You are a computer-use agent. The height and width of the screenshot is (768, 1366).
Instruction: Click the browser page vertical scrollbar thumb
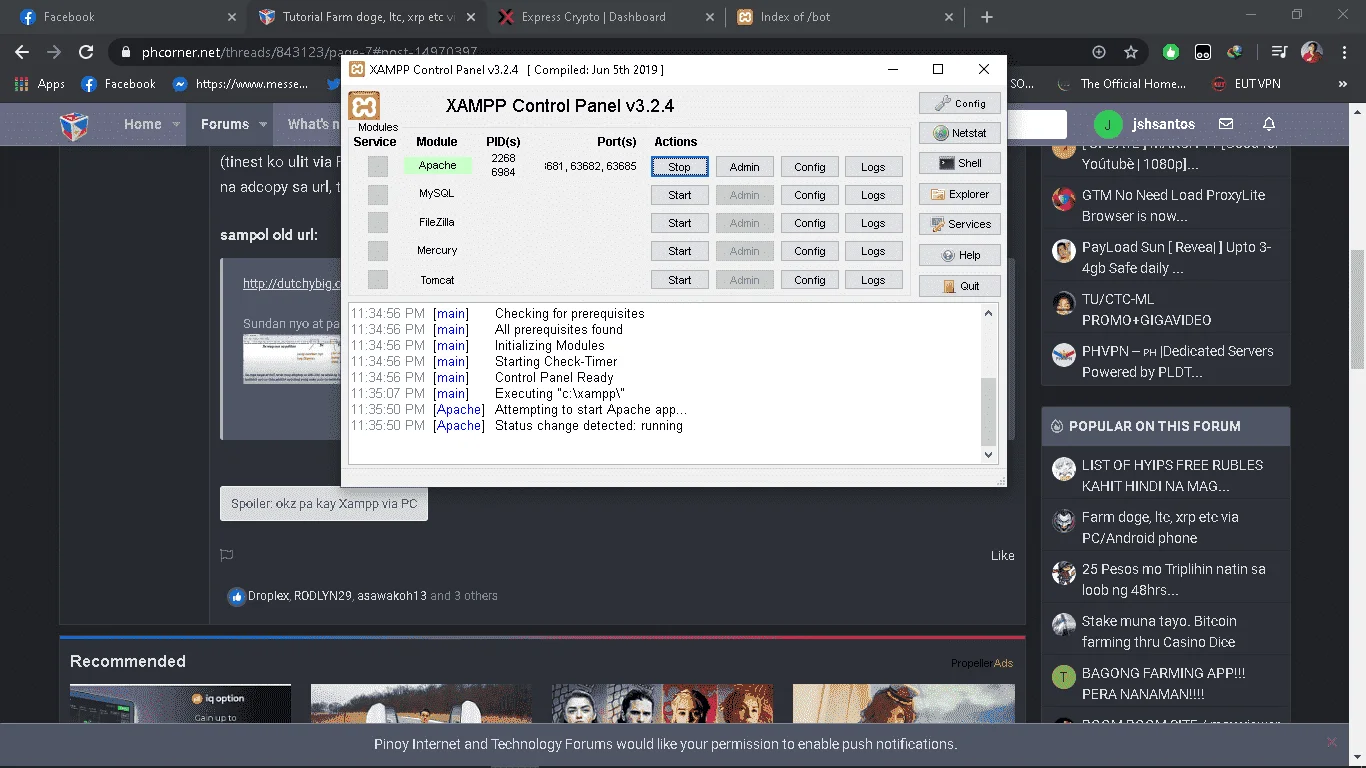tap(1358, 308)
